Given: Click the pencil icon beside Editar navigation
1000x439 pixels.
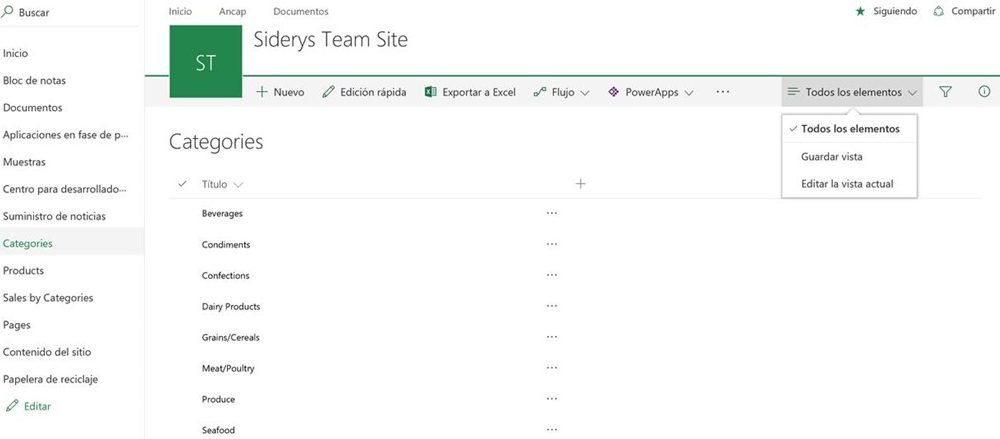Looking at the screenshot, I should [11, 406].
